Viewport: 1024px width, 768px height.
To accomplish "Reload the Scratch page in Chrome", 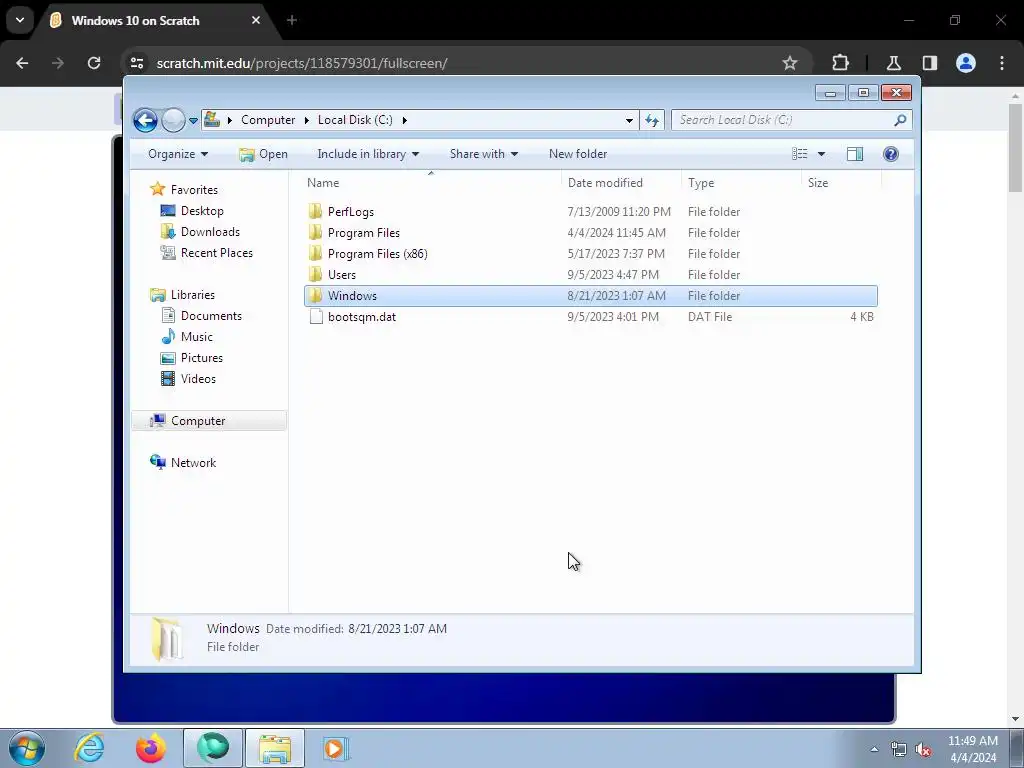I will (94, 63).
